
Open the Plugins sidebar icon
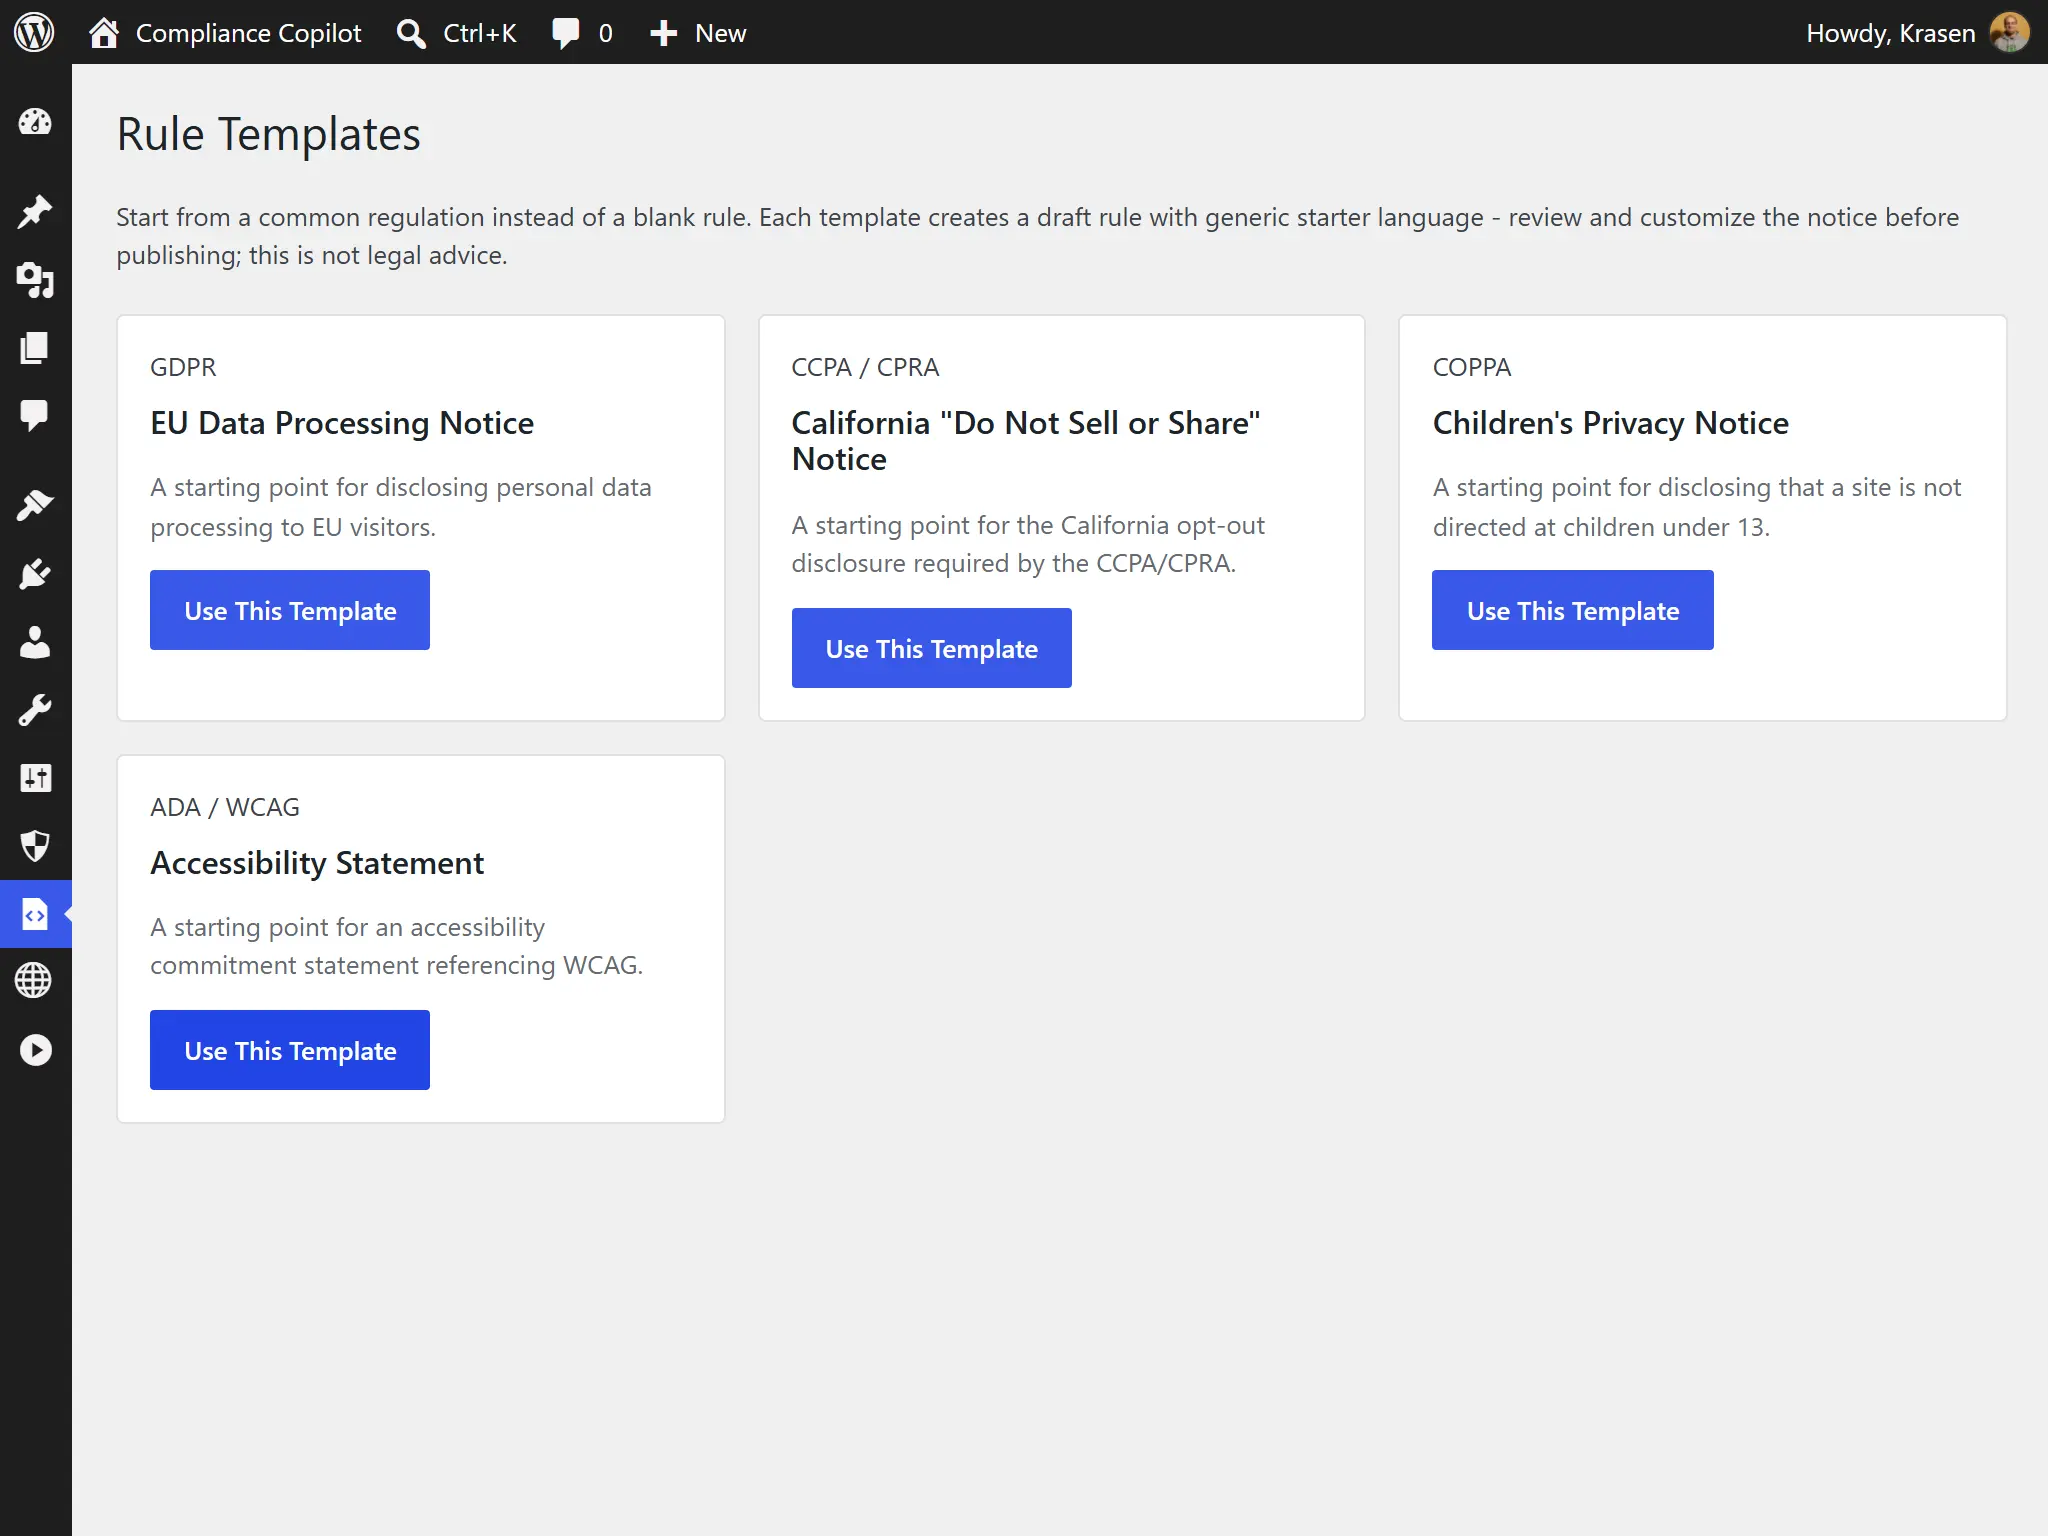tap(35, 574)
